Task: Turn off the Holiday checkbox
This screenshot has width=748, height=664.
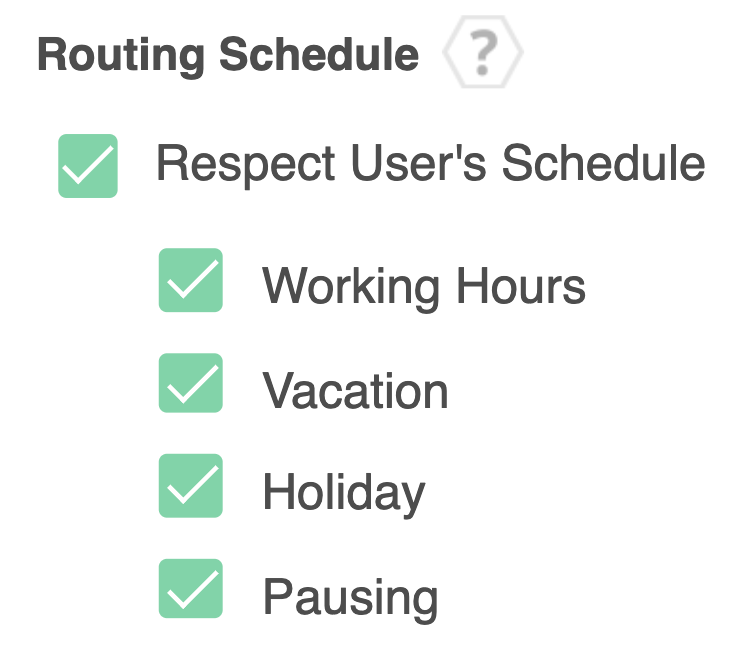Action: (190, 486)
